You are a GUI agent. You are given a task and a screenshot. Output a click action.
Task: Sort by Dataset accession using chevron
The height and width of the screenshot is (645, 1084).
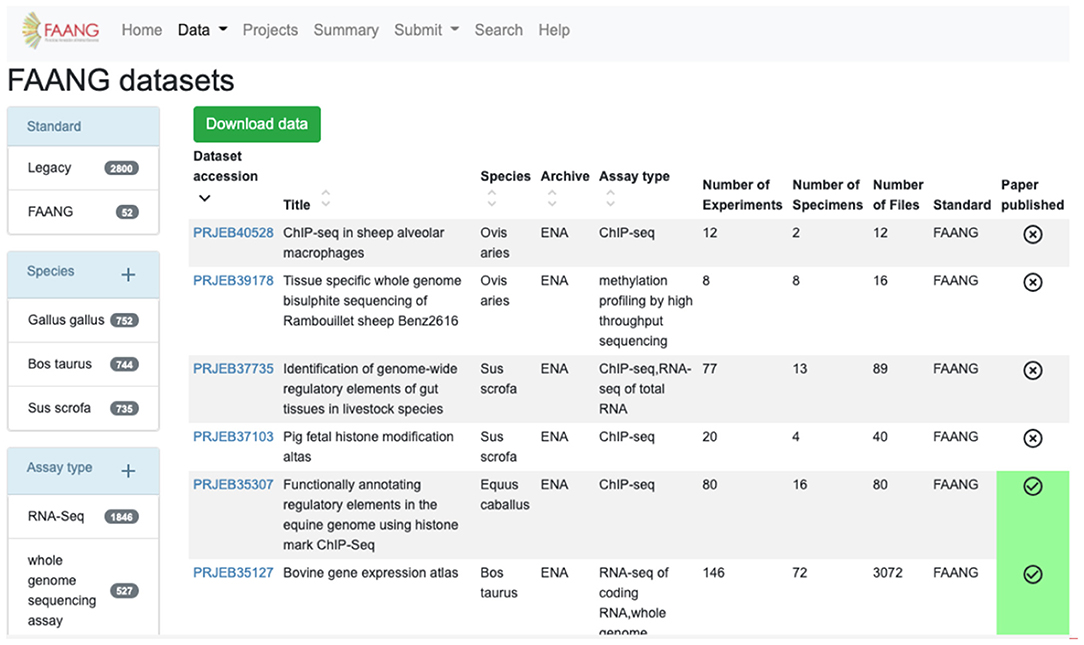pos(205,198)
